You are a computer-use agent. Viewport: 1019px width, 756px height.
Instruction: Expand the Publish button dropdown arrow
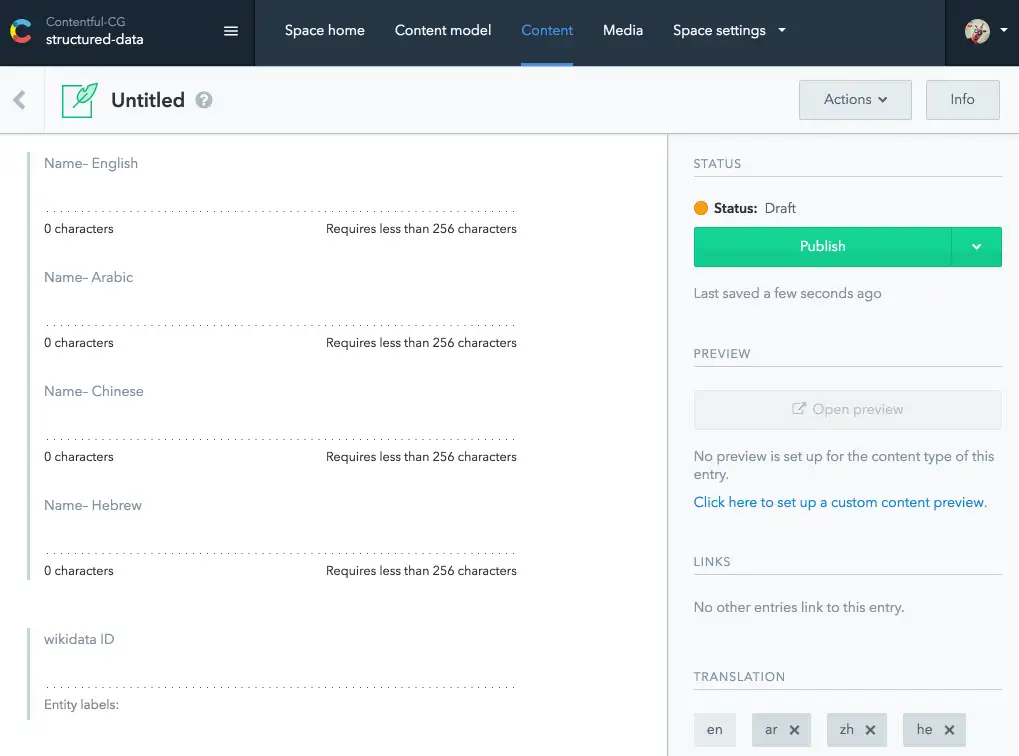click(976, 246)
